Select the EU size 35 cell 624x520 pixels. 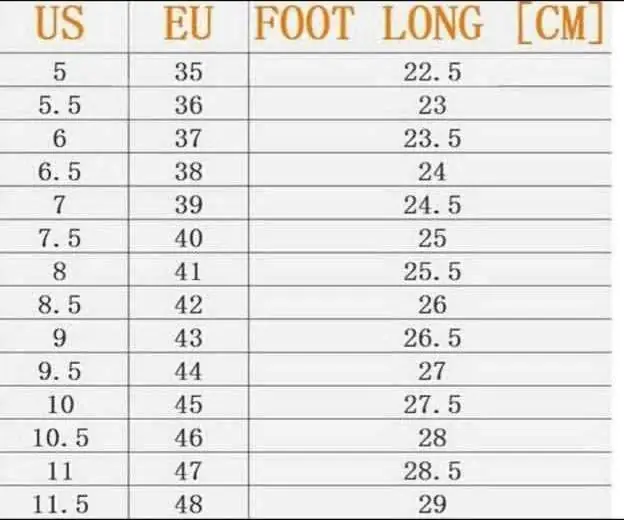(188, 72)
